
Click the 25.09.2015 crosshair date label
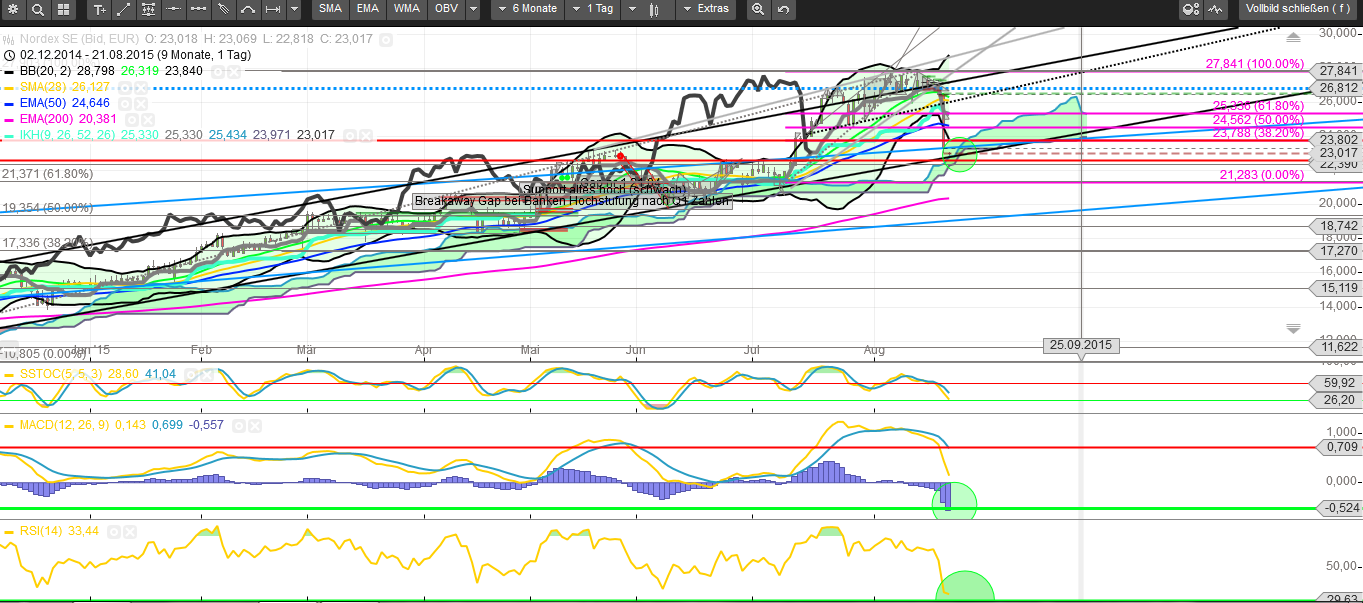pyautogui.click(x=1080, y=345)
